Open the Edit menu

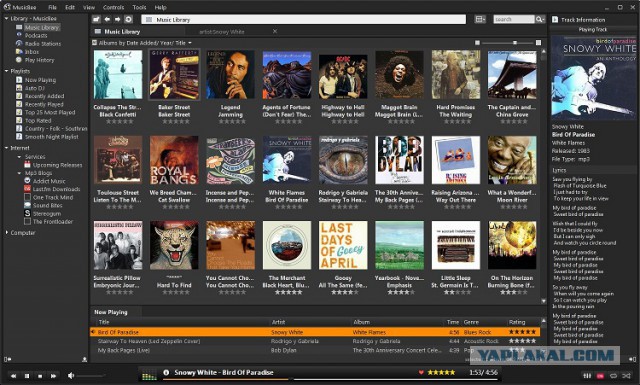tap(70, 7)
